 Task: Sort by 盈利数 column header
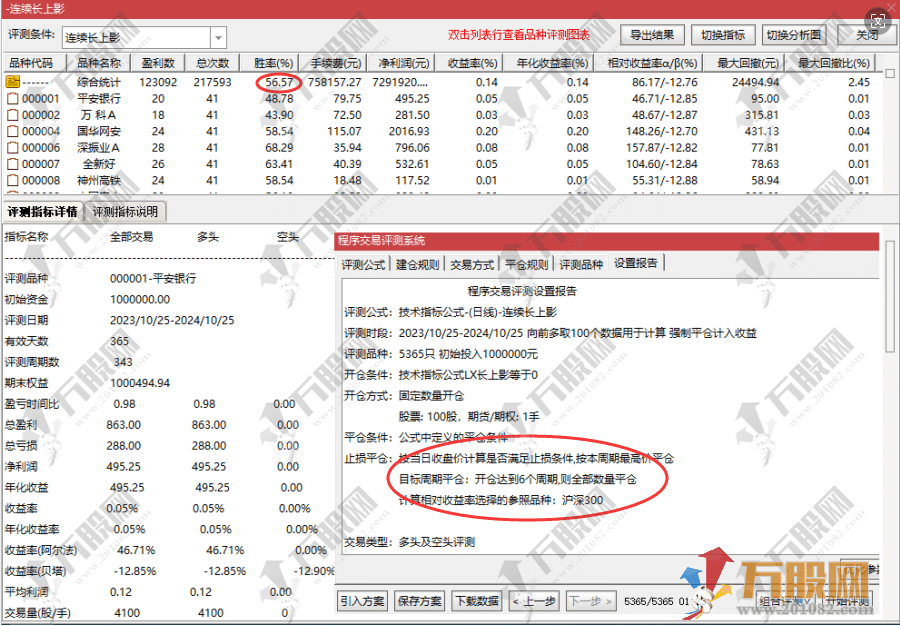pos(157,63)
